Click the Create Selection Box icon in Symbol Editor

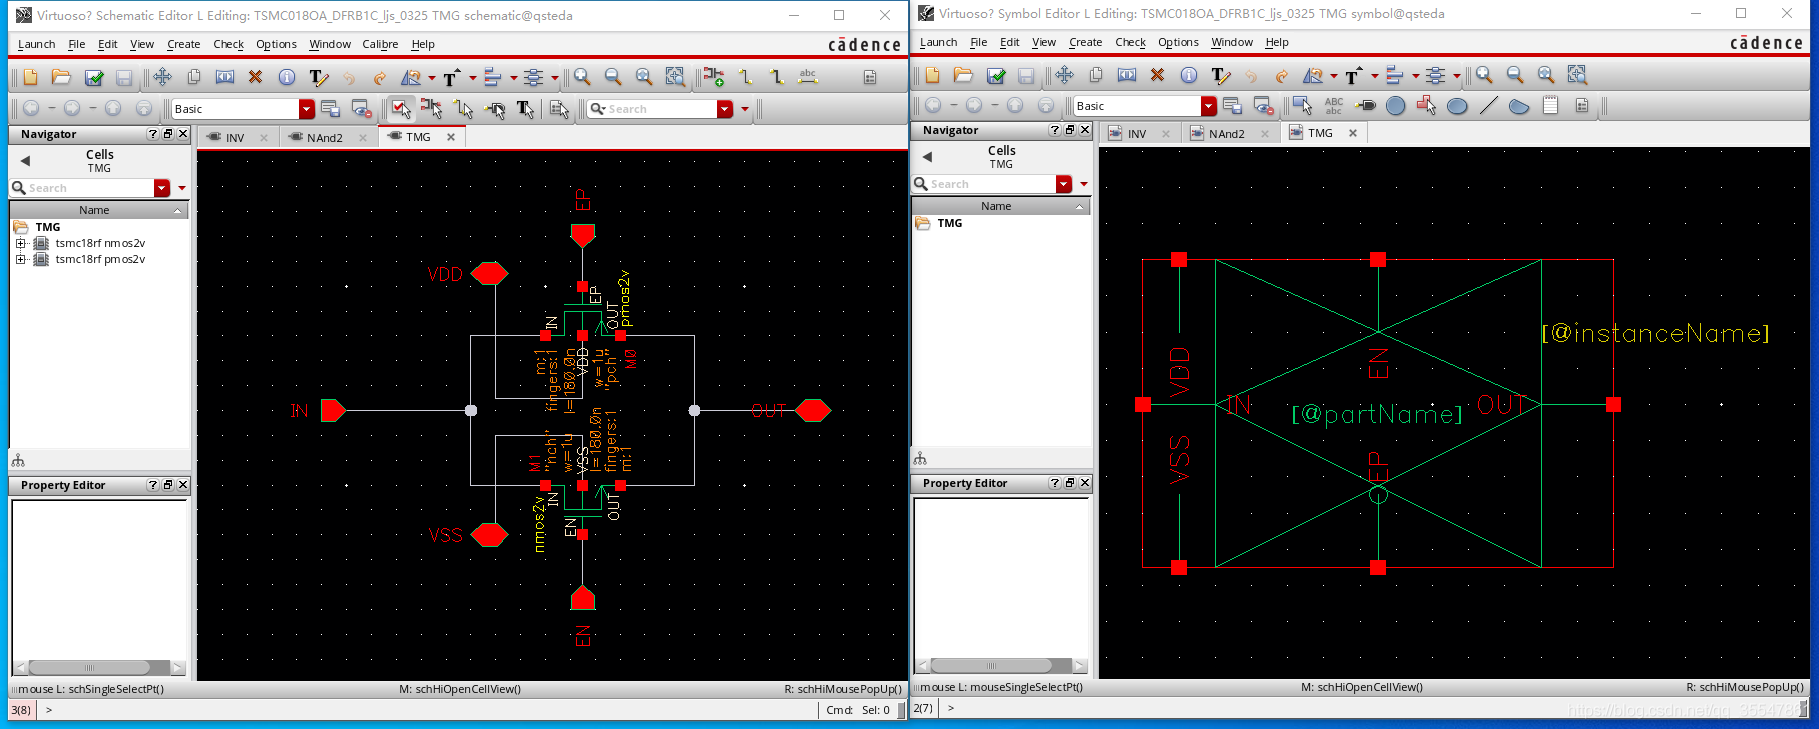(x=1302, y=105)
